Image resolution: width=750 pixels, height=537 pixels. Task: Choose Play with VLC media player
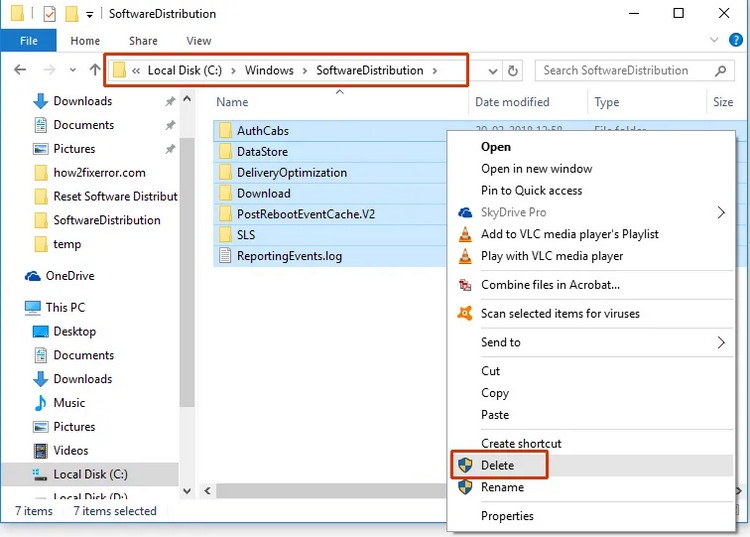coord(552,256)
